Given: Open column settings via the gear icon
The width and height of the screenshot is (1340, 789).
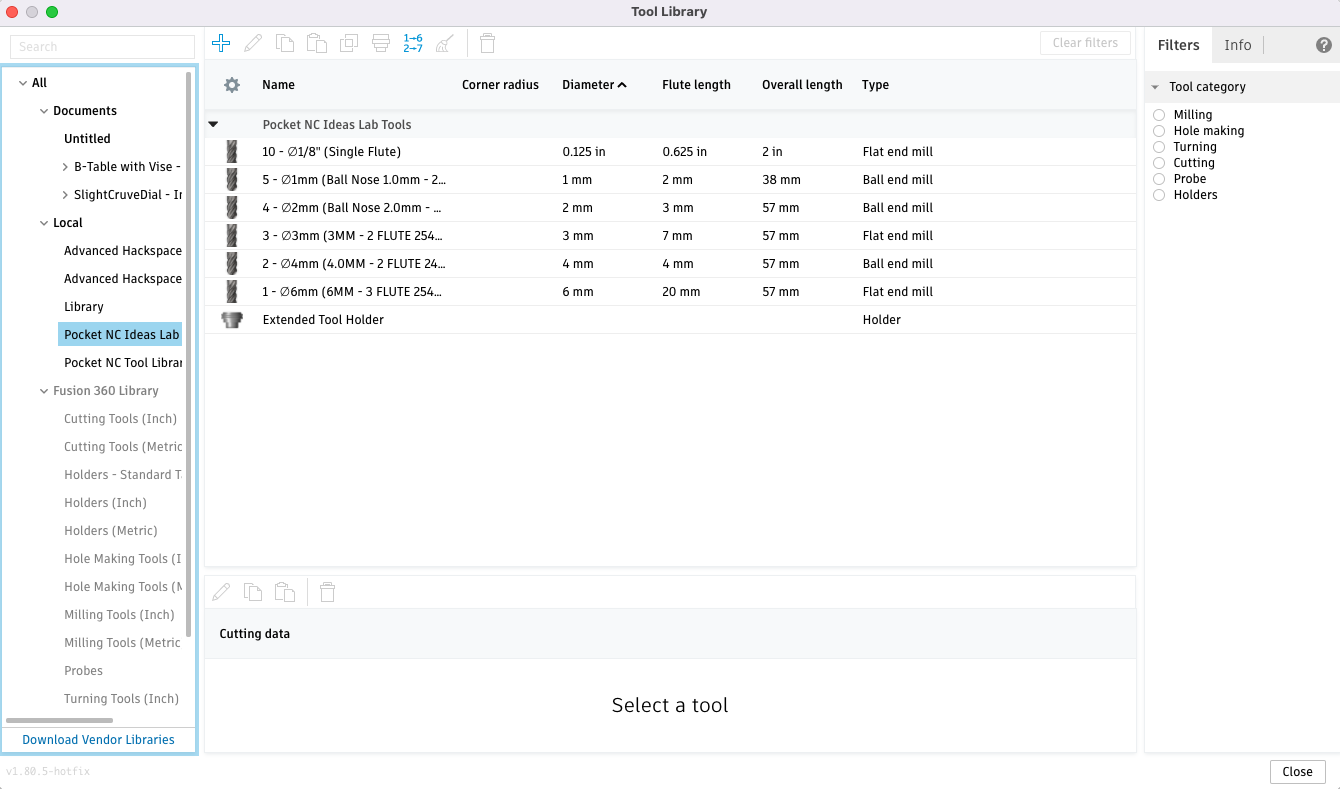Looking at the screenshot, I should coord(232,85).
